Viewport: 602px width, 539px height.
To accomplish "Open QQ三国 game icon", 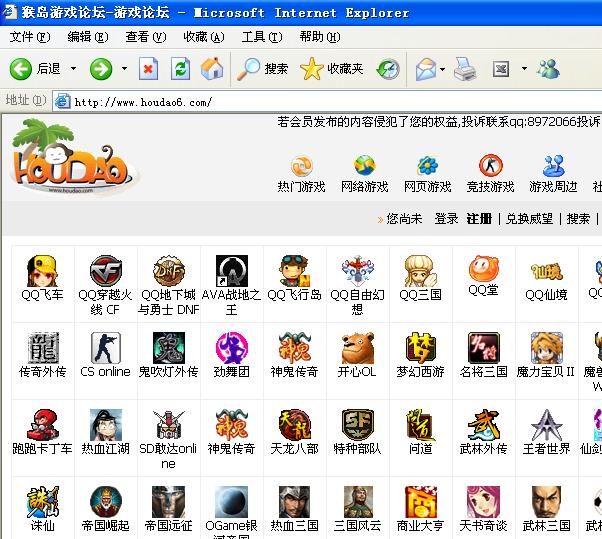I will click(420, 271).
